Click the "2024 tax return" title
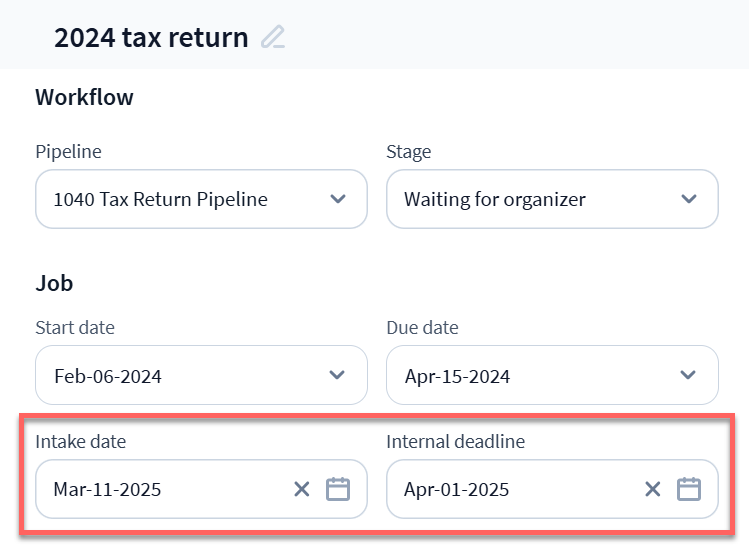The height and width of the screenshot is (545, 749). click(x=151, y=38)
